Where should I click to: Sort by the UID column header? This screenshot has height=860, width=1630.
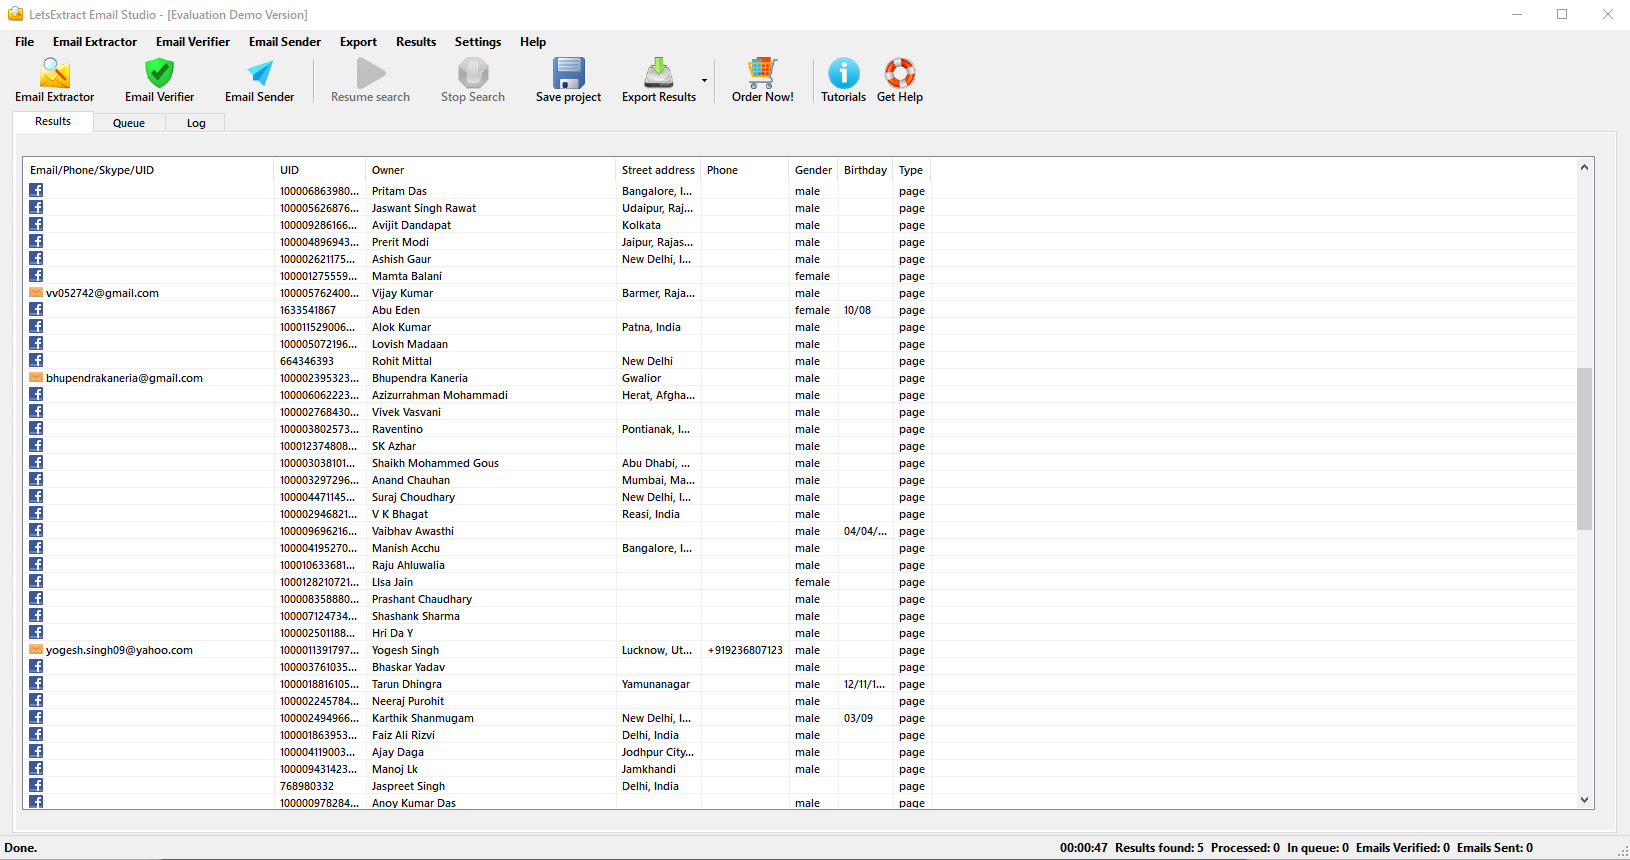tap(319, 170)
